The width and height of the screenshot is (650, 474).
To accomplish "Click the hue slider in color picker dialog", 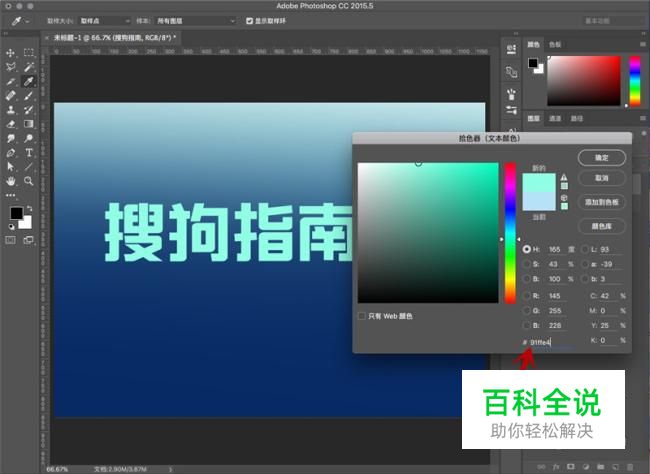I will coord(510,233).
